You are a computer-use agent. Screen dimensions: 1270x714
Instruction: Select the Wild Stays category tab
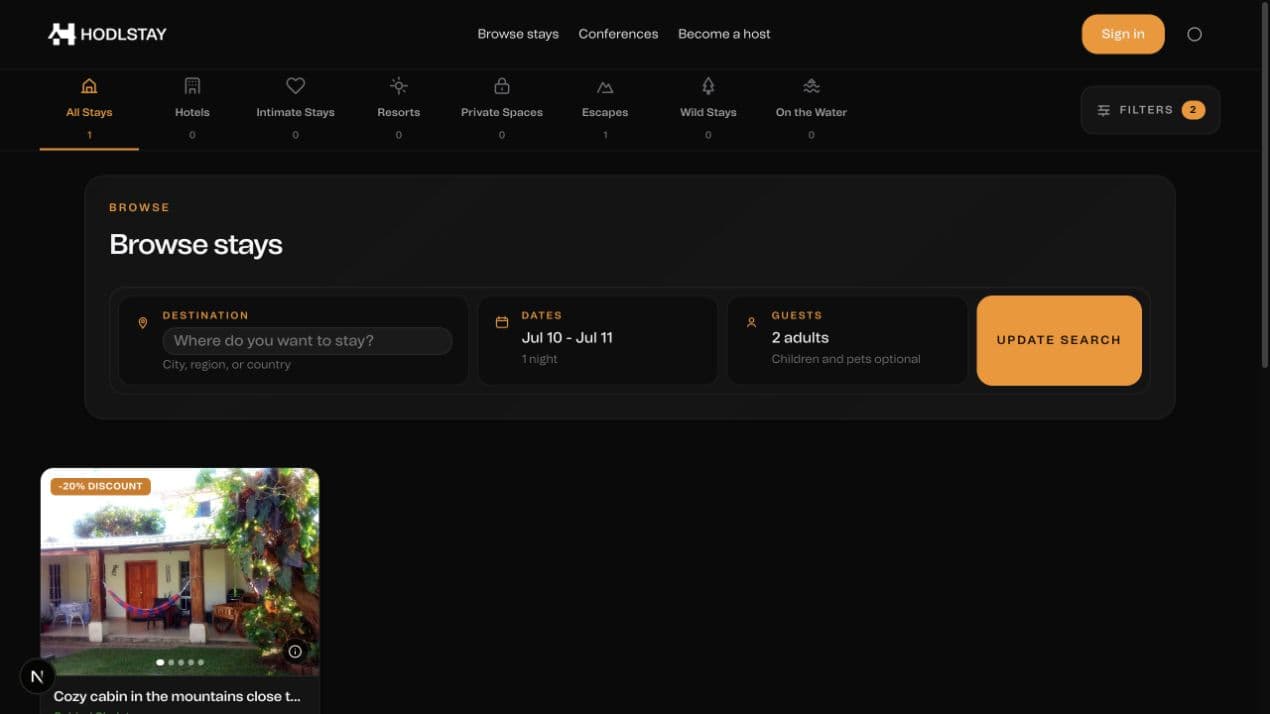[x=708, y=110]
